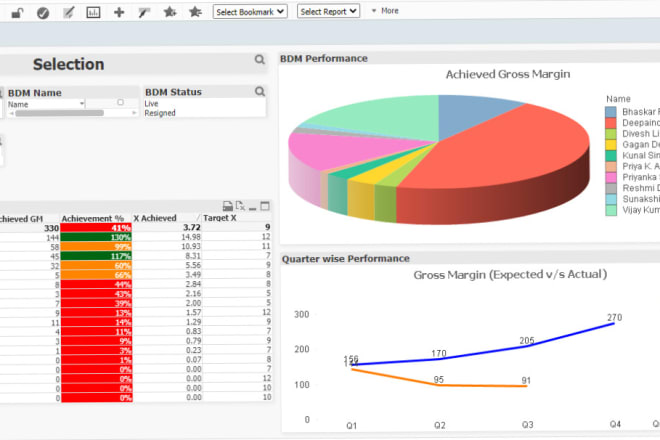This screenshot has width=660, height=440.
Task: Click the pink Priyanka legend swatch
Action: (611, 178)
